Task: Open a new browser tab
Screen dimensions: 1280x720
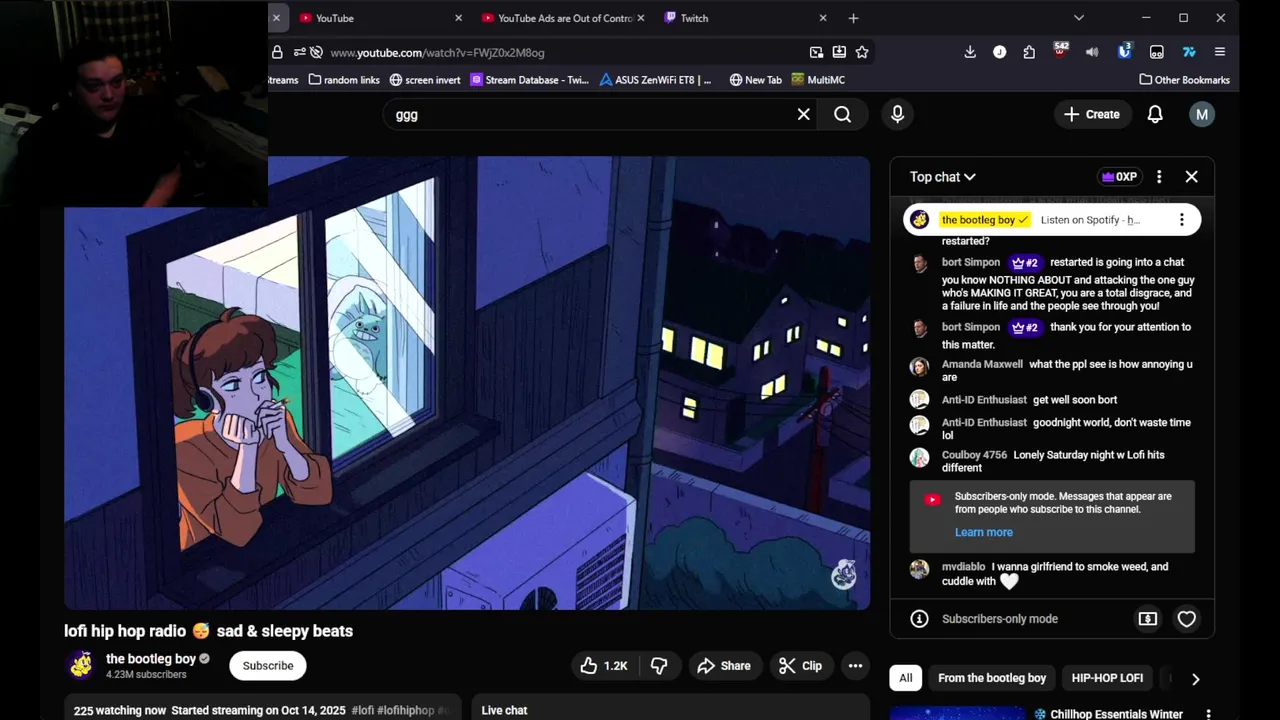Action: point(853,18)
